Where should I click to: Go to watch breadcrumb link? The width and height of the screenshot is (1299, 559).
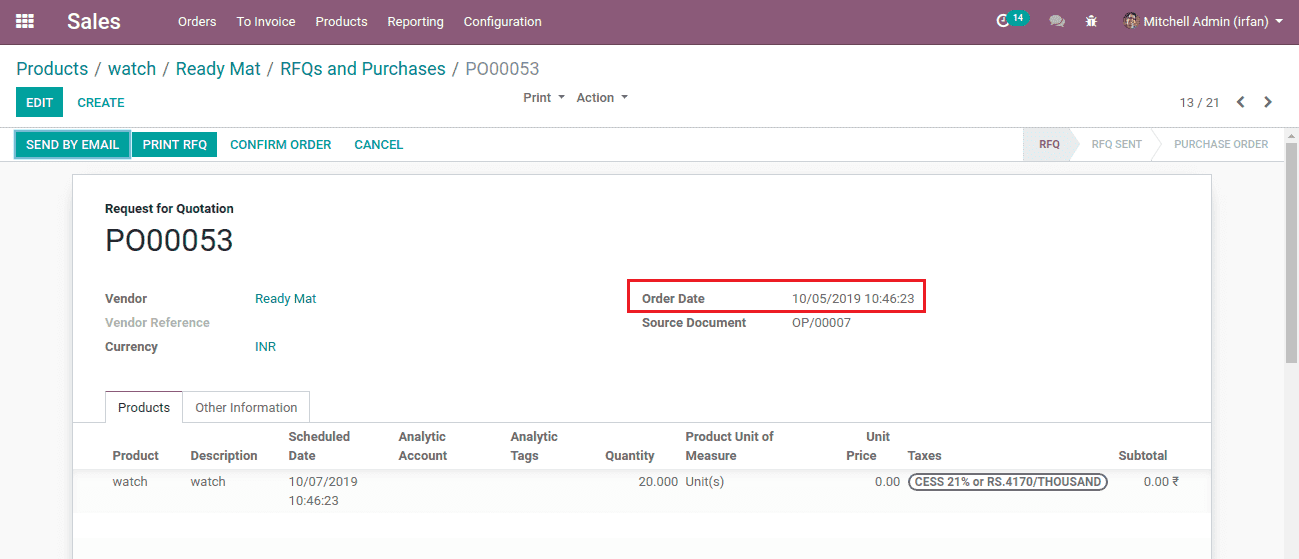(132, 69)
